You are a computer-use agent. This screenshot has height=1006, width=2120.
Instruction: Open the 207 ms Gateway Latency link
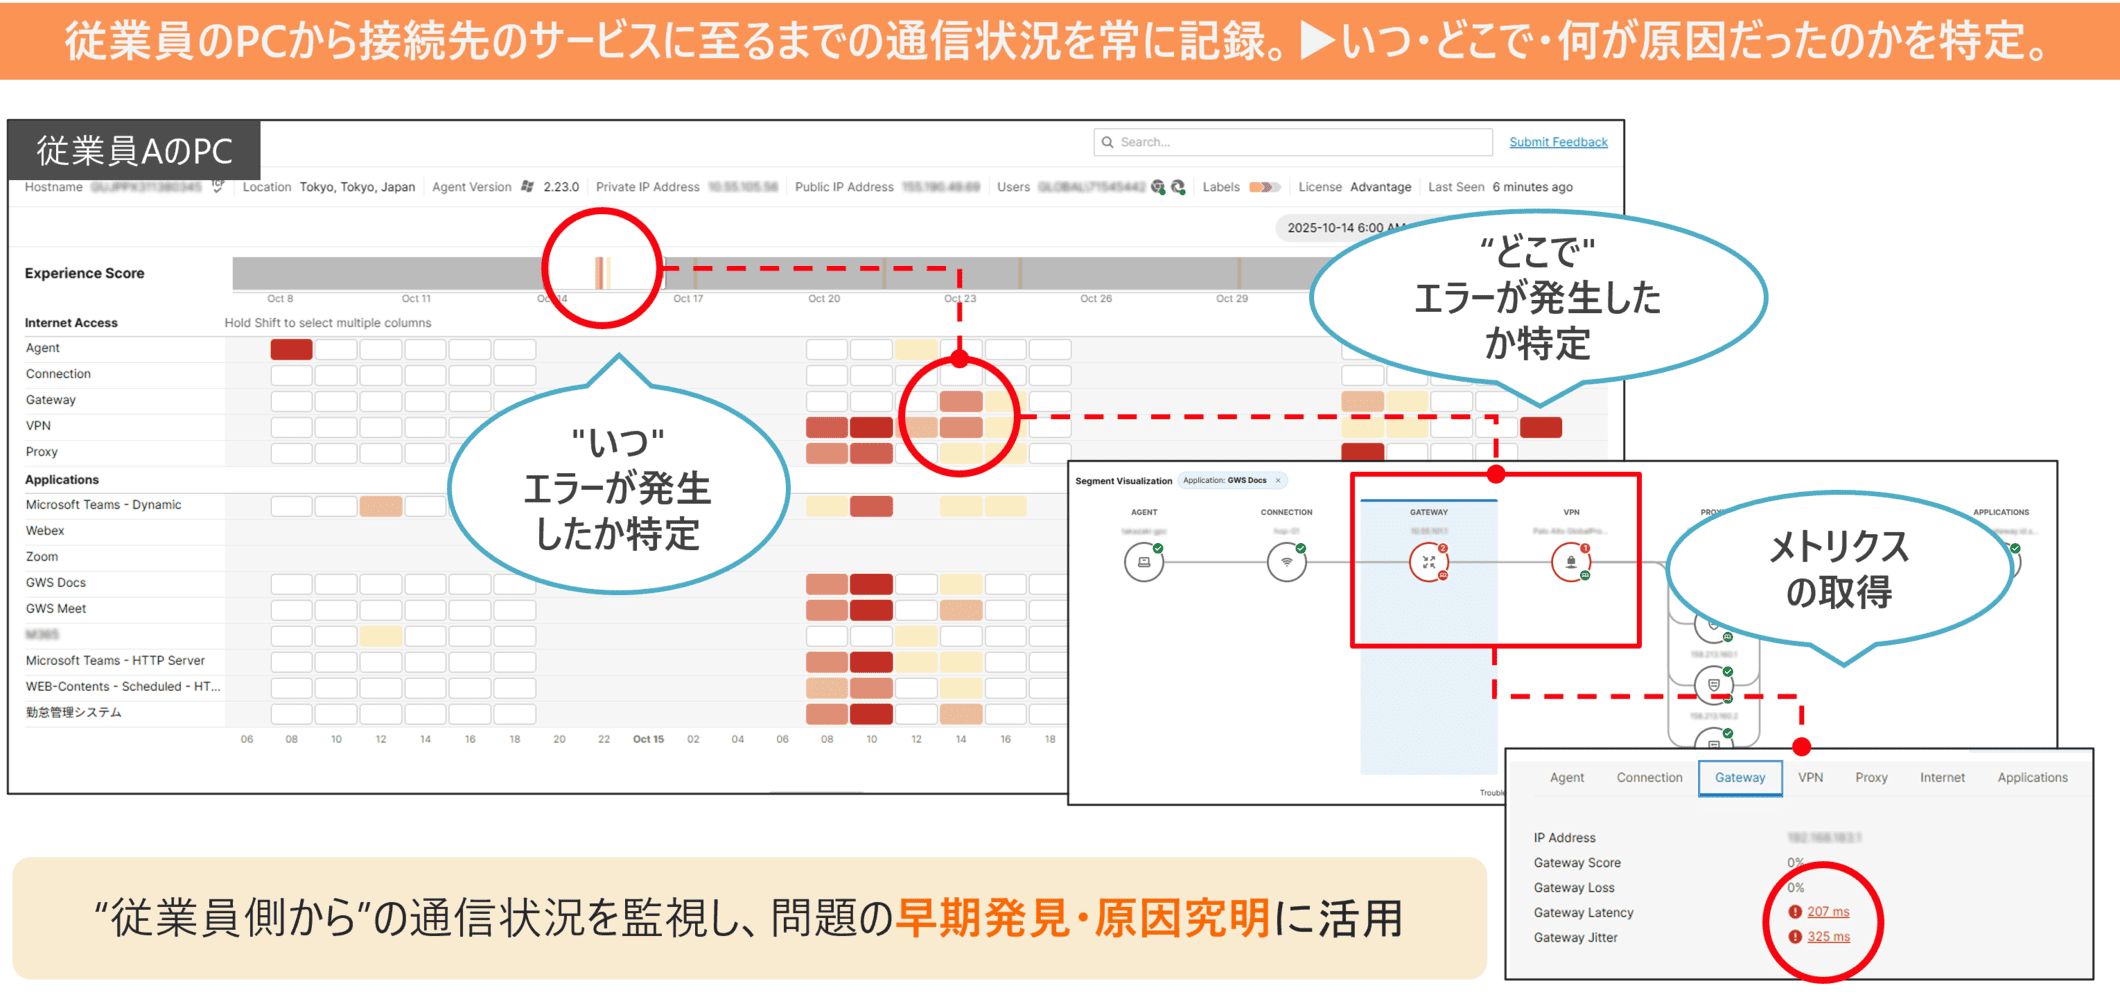point(1827,911)
